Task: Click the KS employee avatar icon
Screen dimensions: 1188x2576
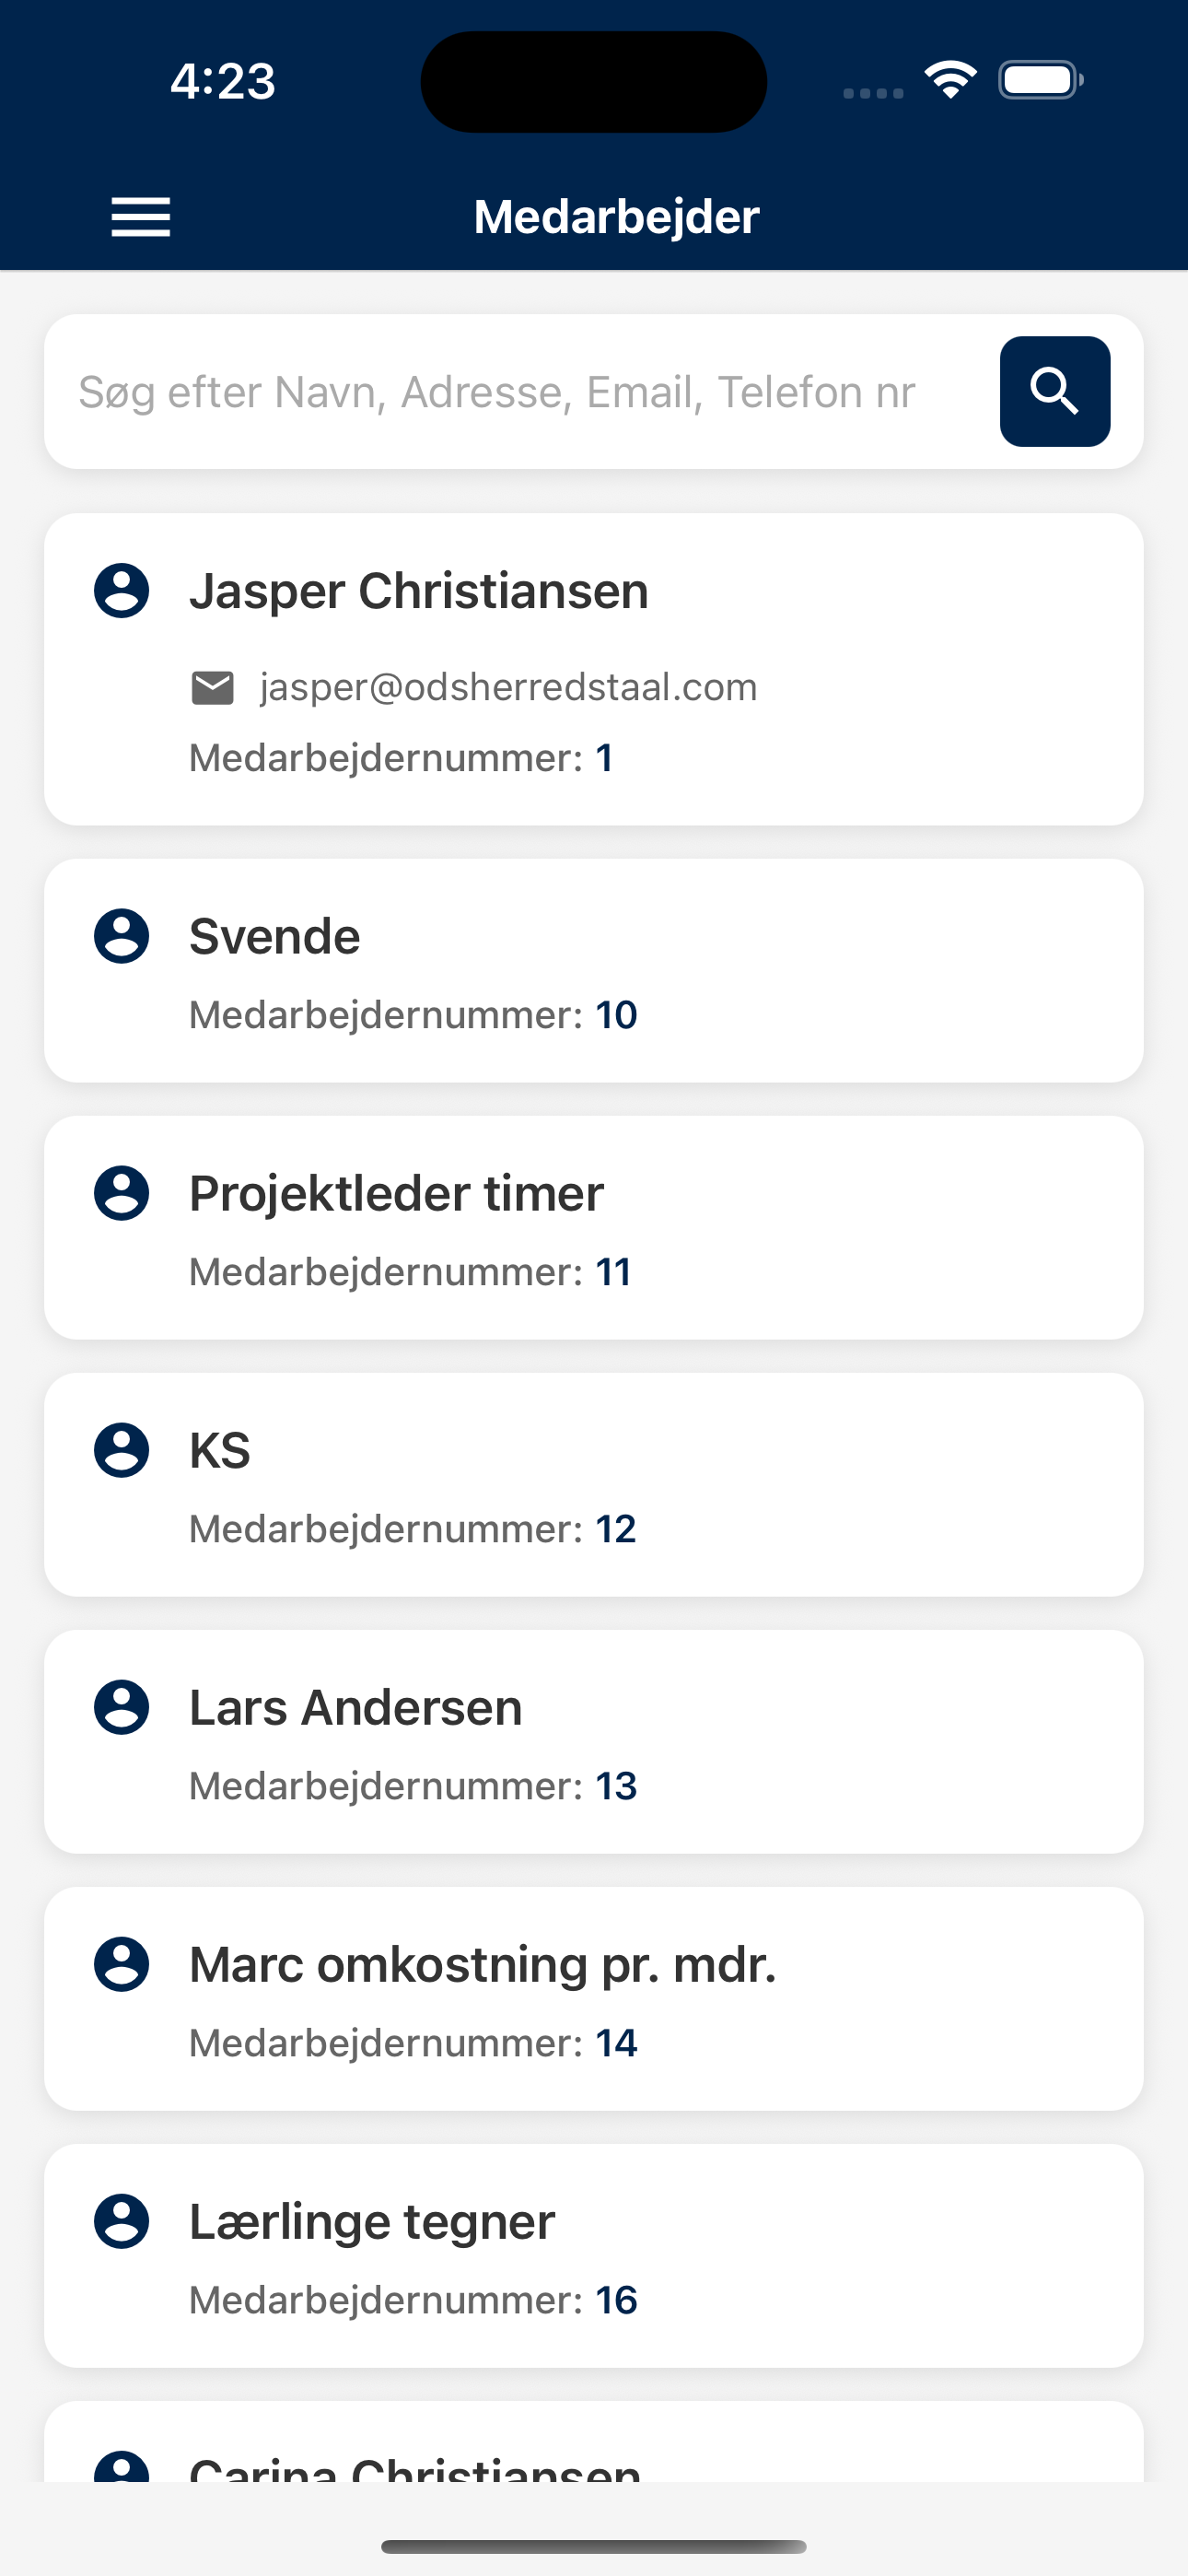Action: pyautogui.click(x=122, y=1450)
